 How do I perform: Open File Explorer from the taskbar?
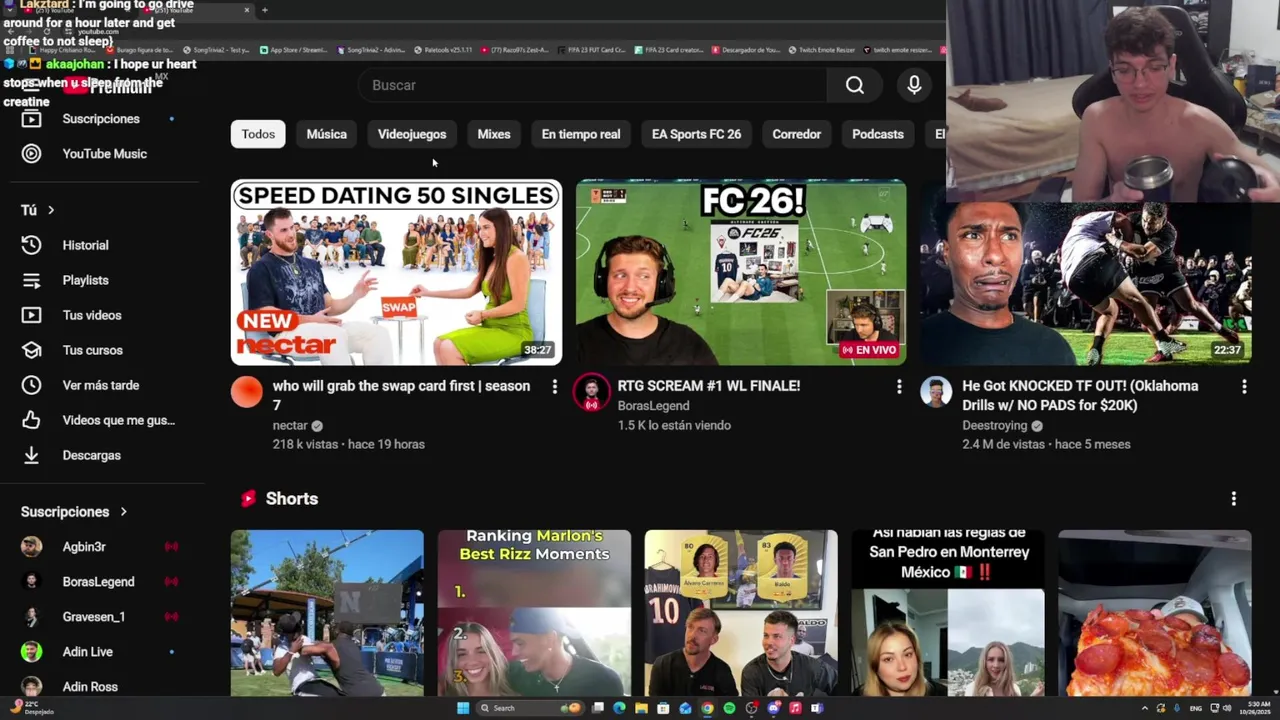(641, 708)
